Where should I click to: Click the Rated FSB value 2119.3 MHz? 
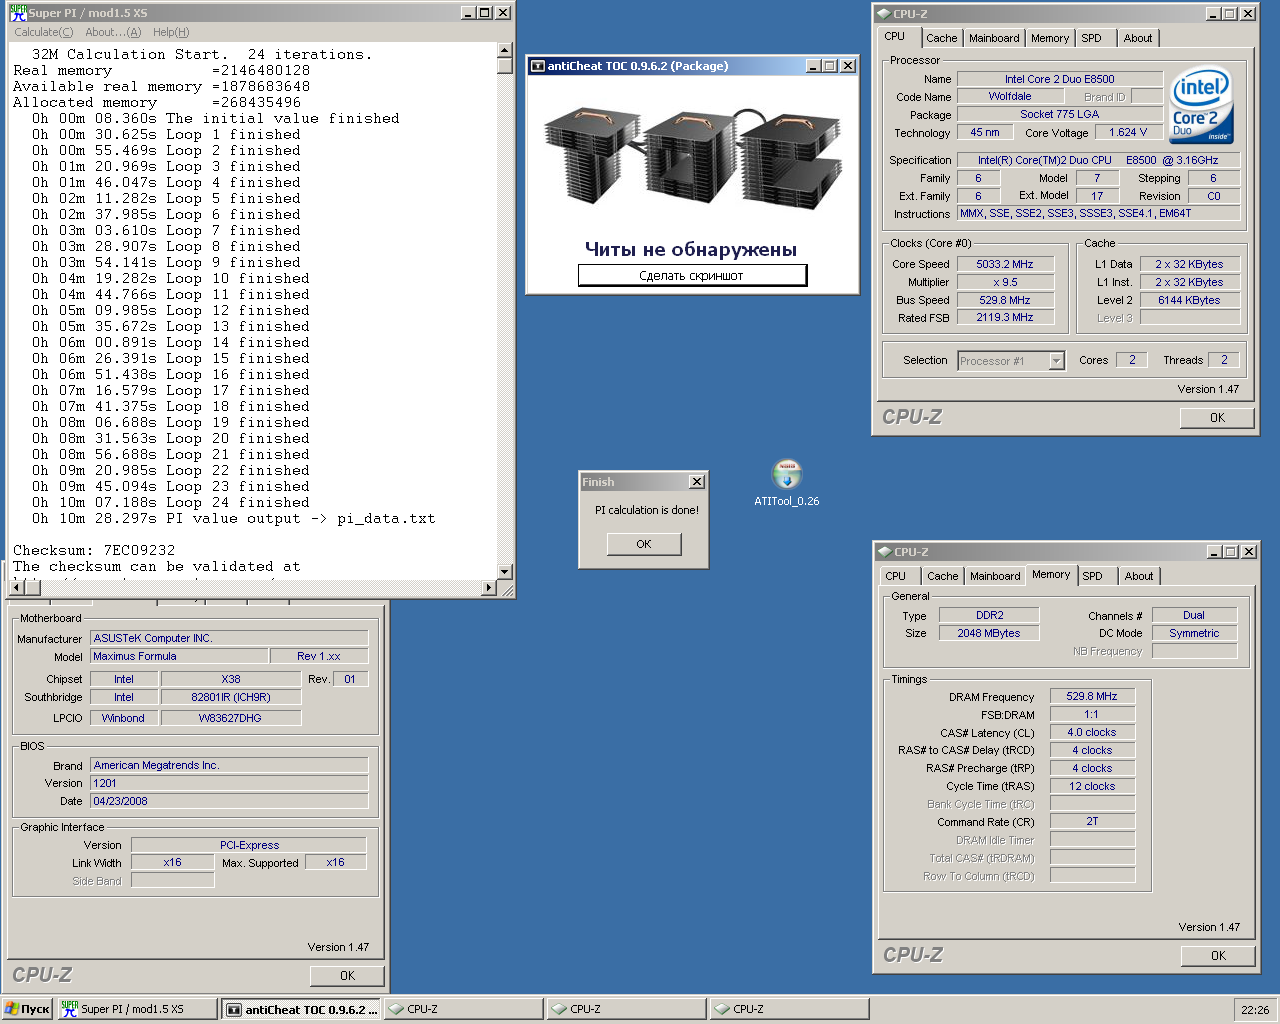point(1005,317)
